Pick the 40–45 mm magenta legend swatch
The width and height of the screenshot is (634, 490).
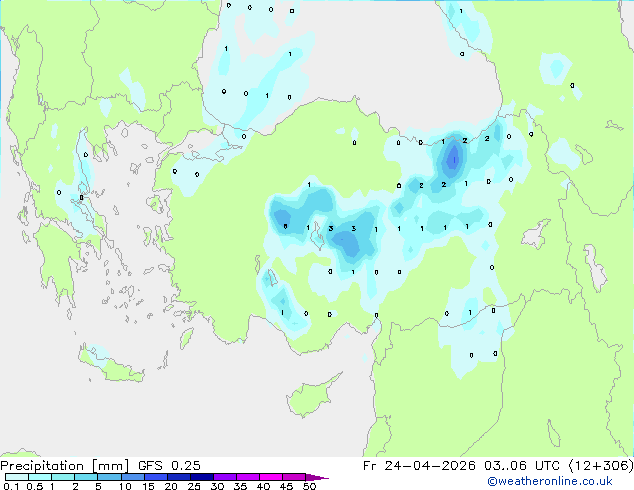[271, 477]
